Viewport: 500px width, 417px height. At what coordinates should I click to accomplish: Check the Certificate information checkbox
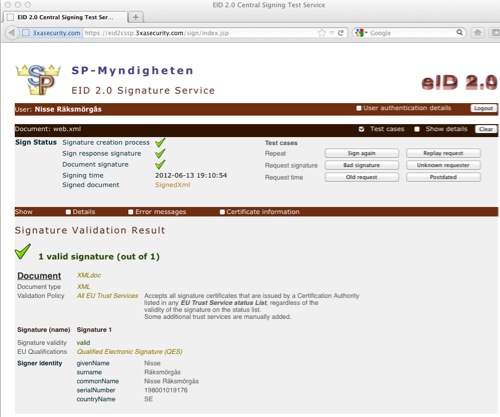coord(222,212)
